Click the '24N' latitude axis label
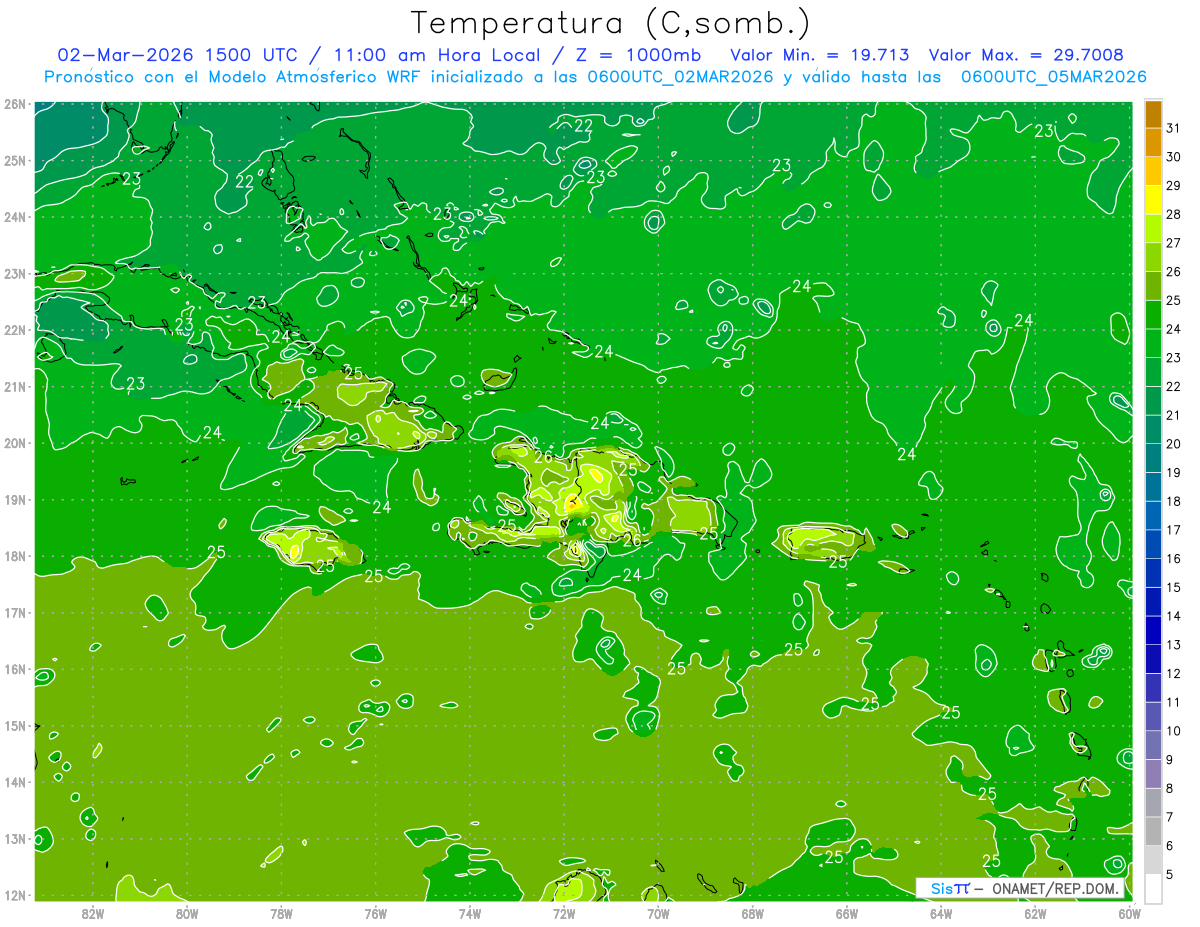 pyautogui.click(x=15, y=217)
